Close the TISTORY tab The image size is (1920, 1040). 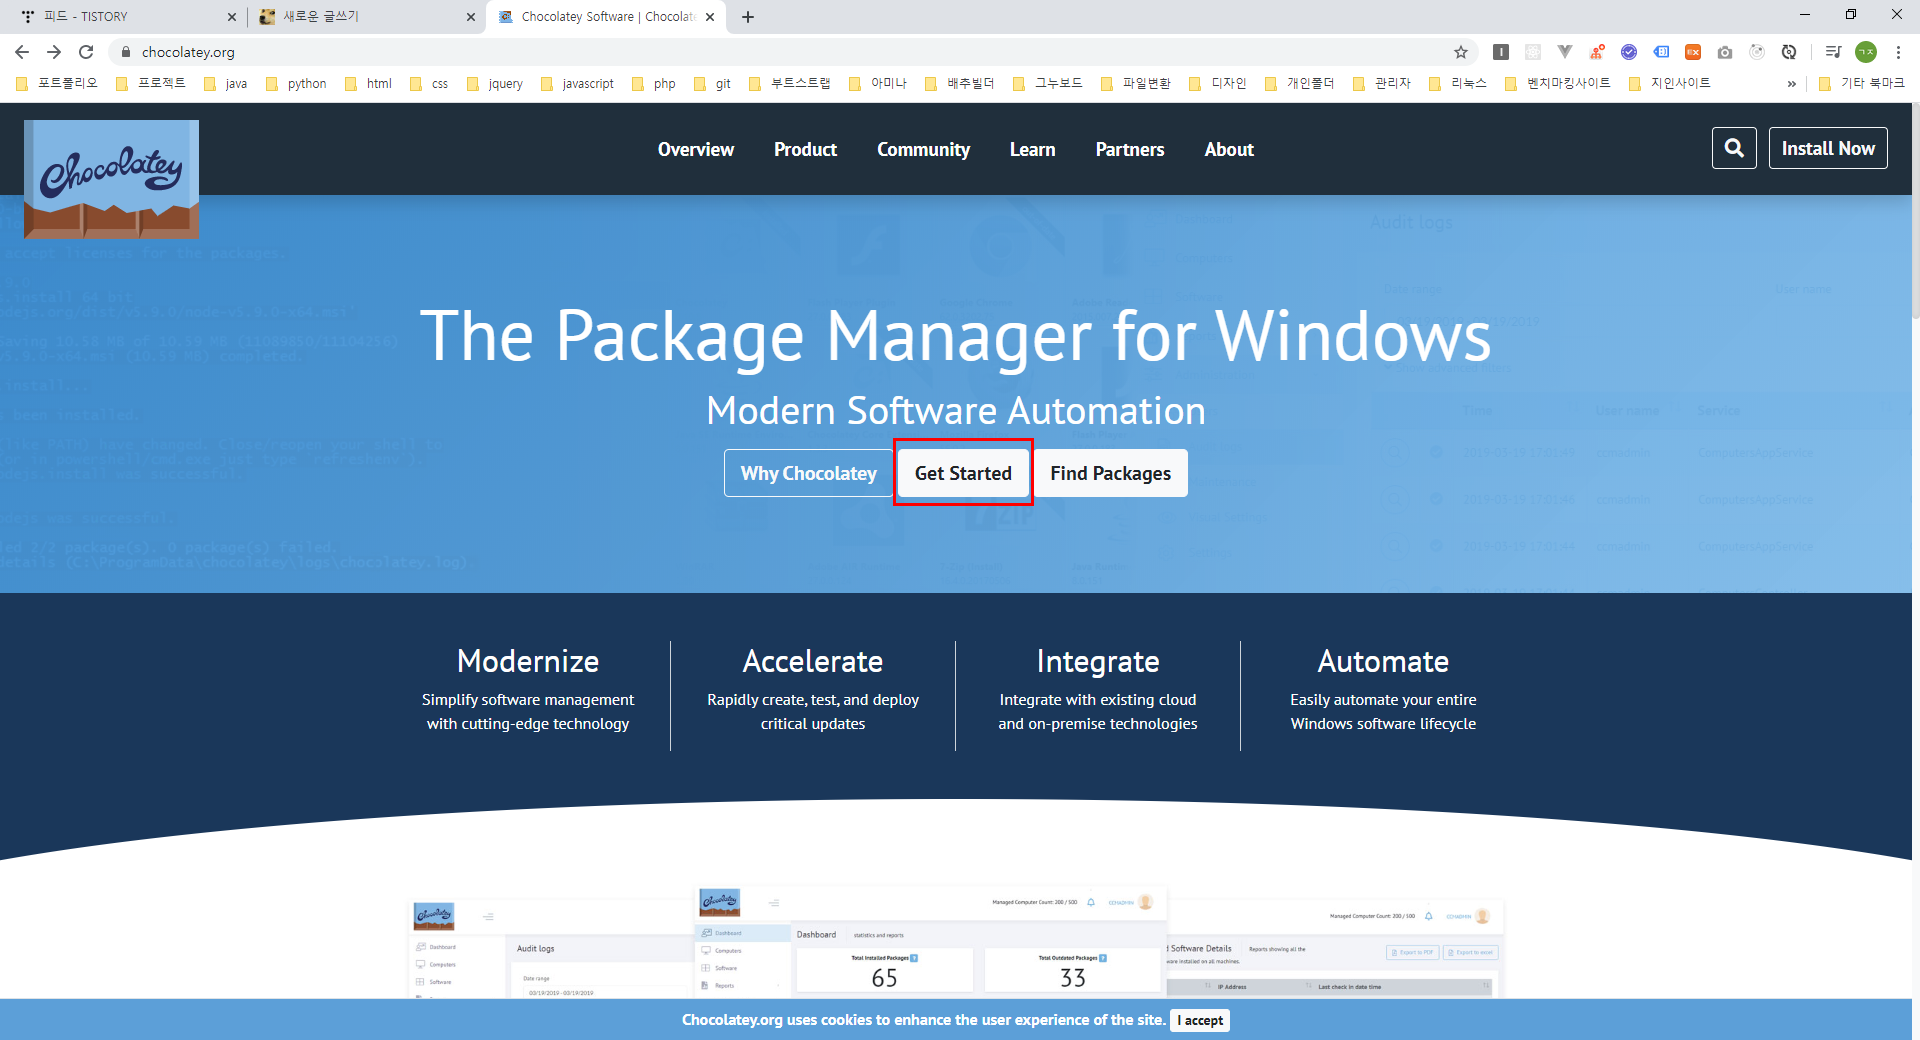(232, 17)
